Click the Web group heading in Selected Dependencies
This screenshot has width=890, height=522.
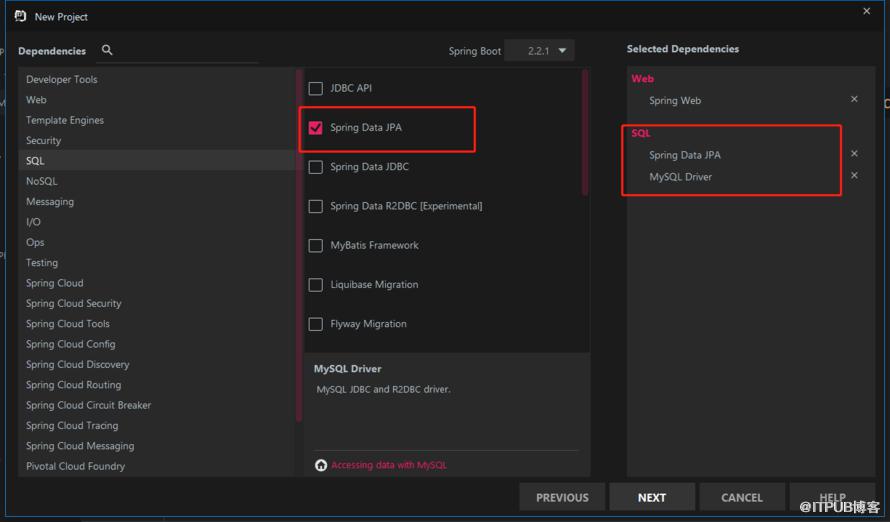(643, 79)
